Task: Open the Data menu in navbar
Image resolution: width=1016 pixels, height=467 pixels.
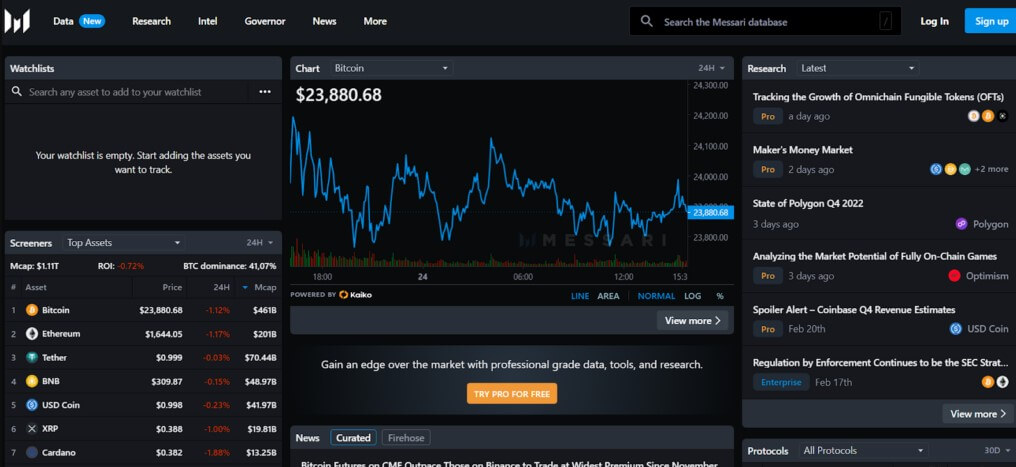Action: (63, 21)
